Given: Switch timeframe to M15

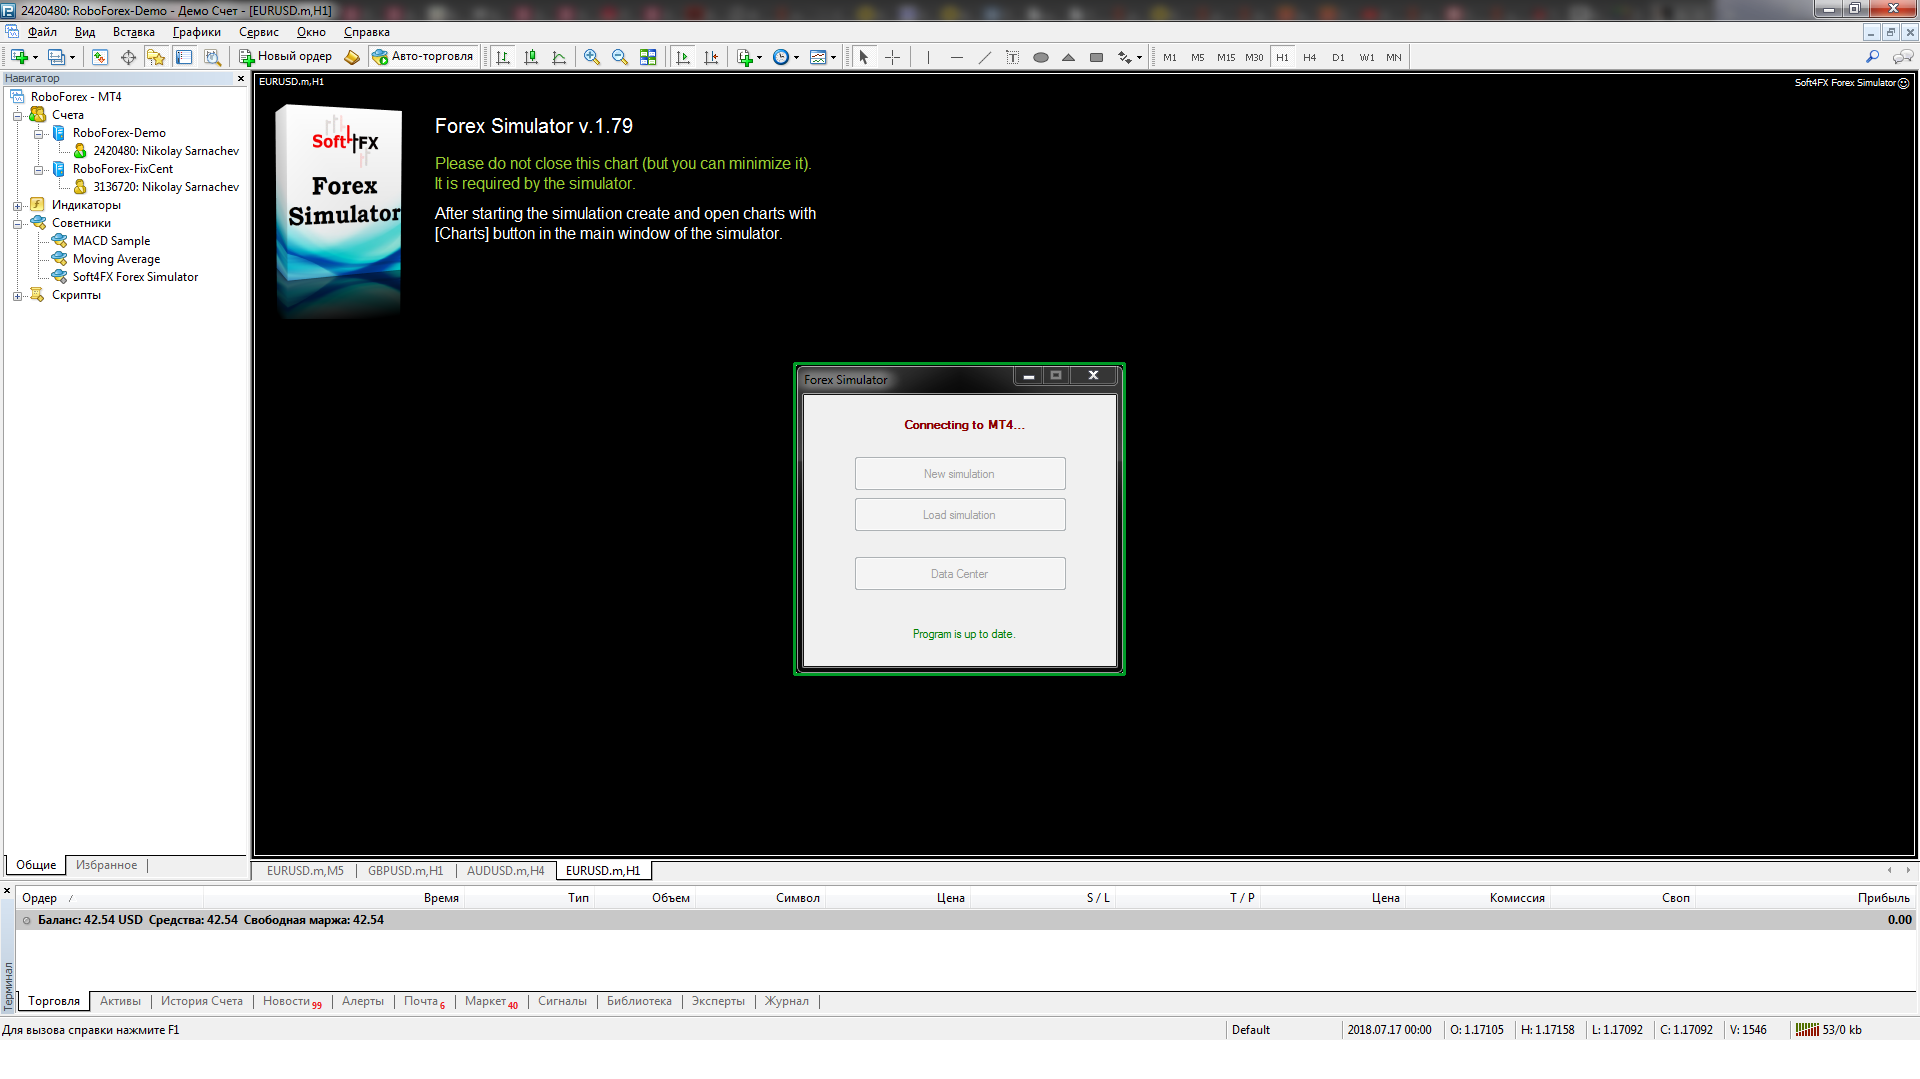Looking at the screenshot, I should click(1226, 57).
